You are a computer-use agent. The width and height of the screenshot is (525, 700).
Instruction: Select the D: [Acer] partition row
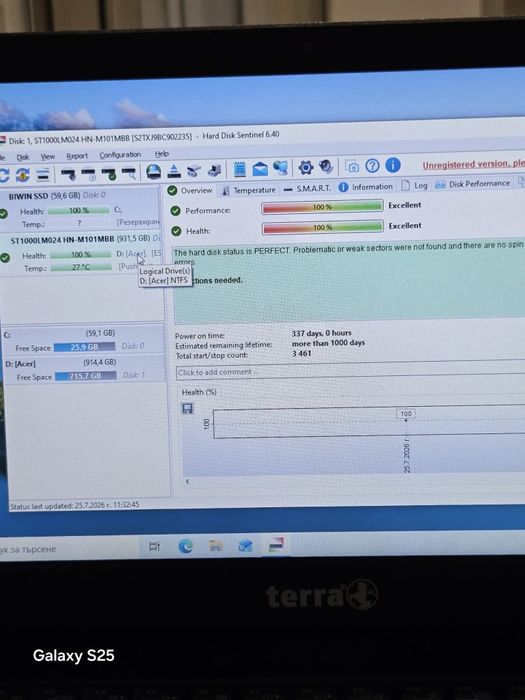pos(83,370)
